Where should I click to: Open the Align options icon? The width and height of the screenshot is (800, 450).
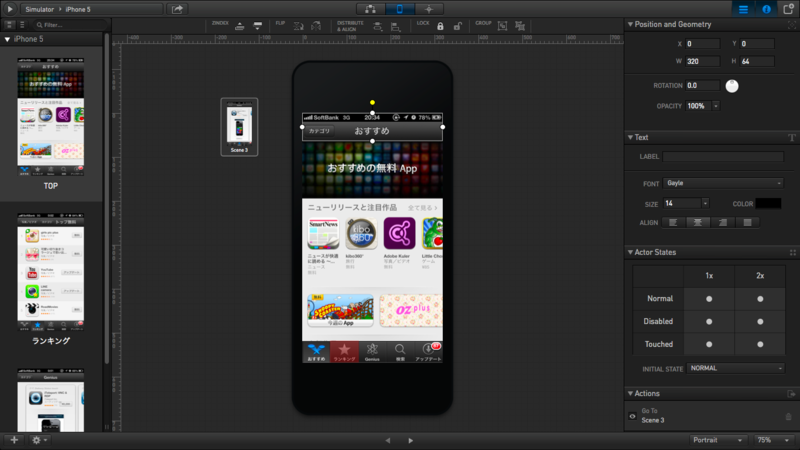coord(395,27)
